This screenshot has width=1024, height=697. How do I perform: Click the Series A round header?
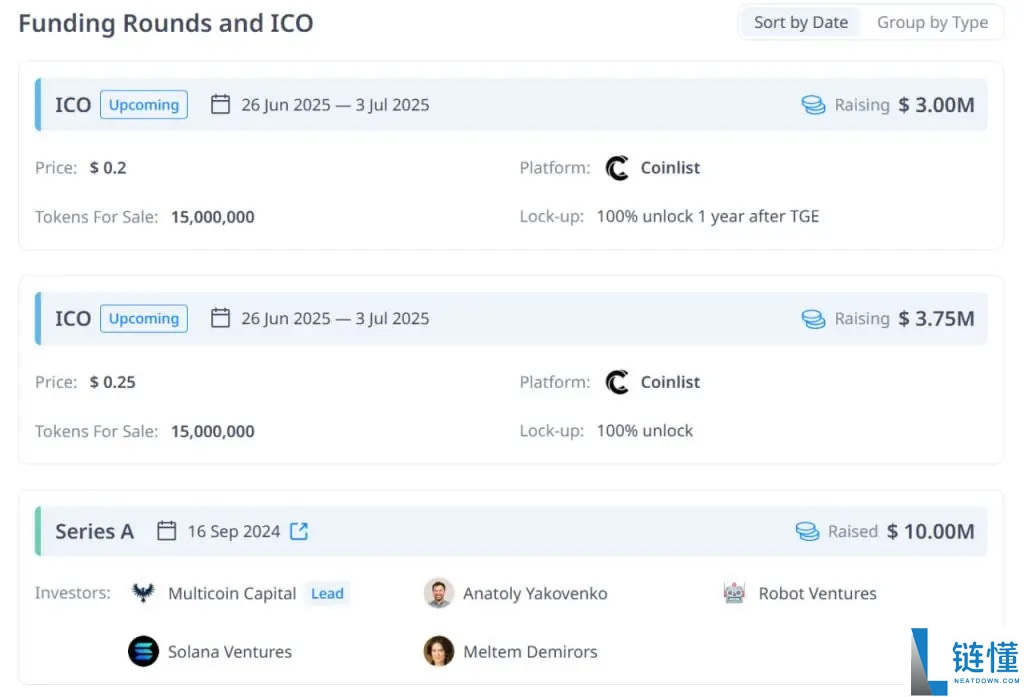94,531
